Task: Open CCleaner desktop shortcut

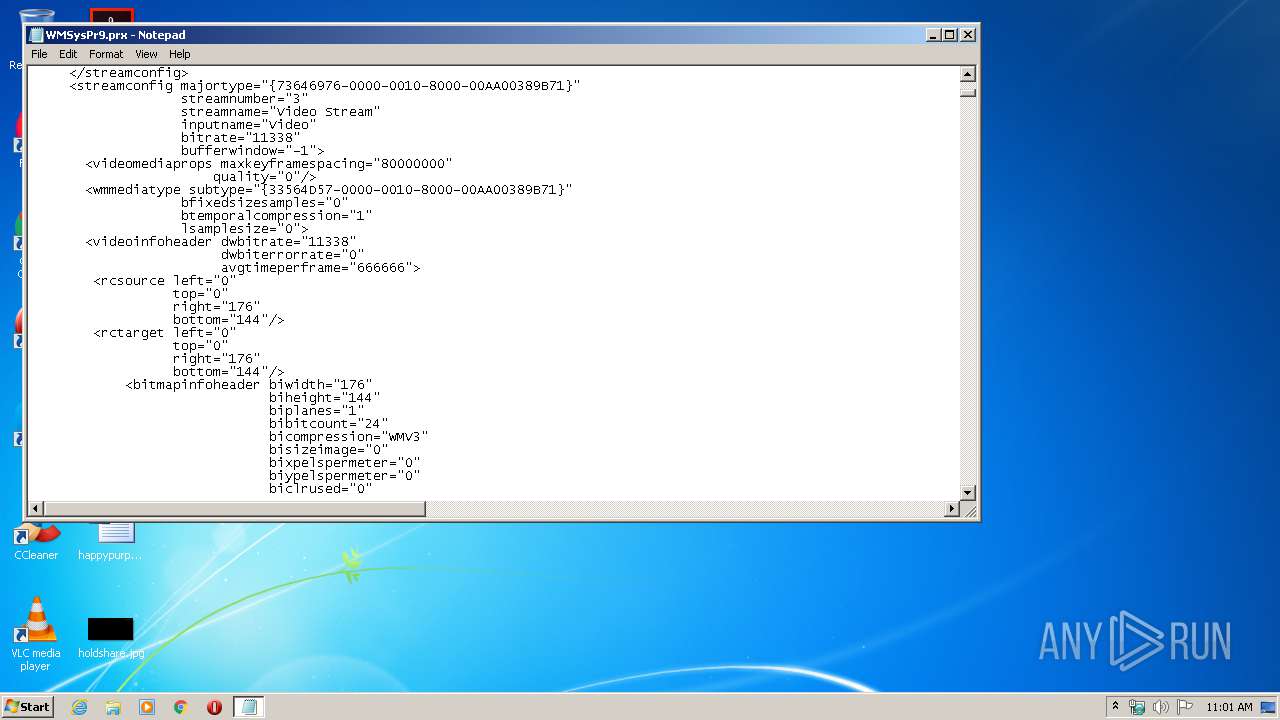Action: [36, 543]
